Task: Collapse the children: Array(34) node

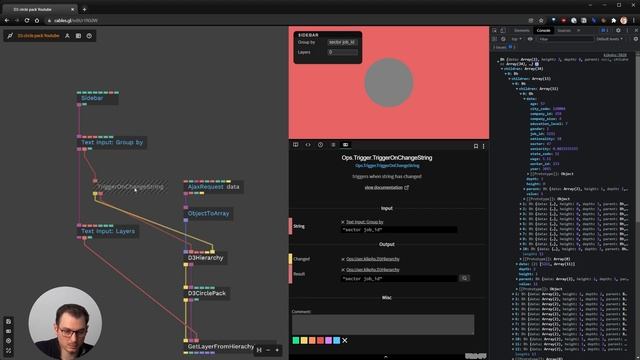Action: click(x=502, y=69)
